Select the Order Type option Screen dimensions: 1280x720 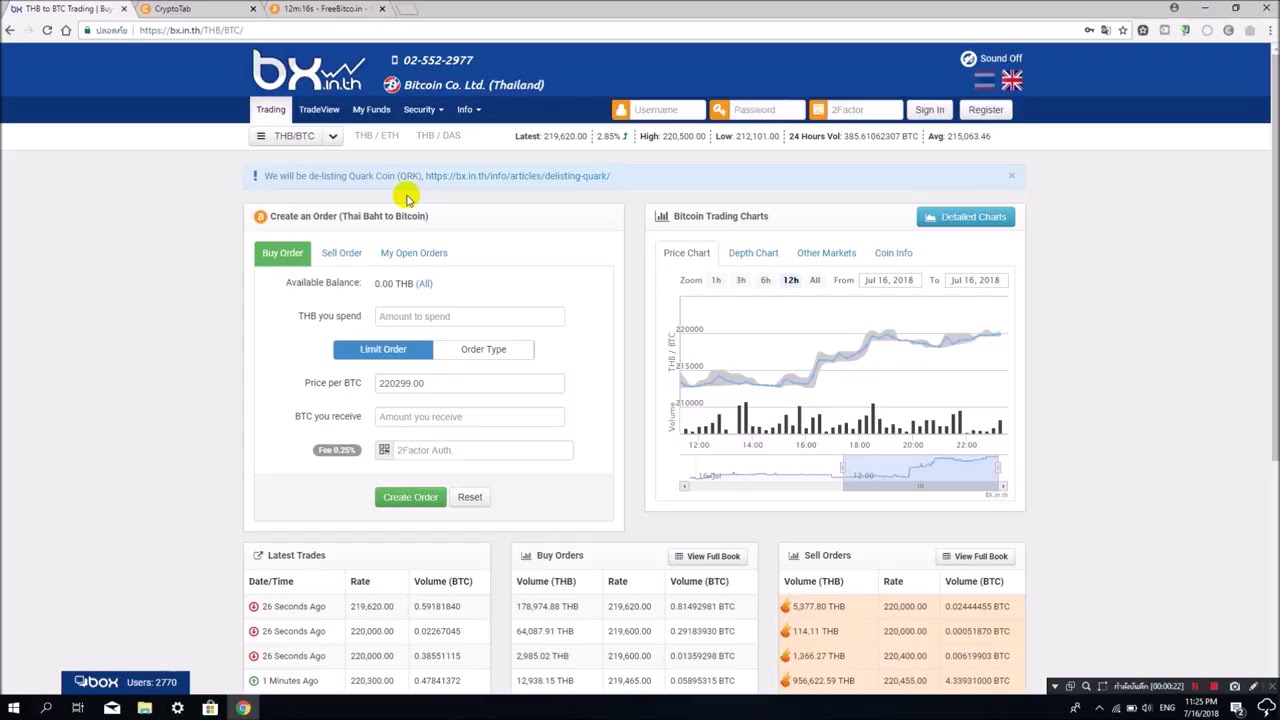click(483, 349)
